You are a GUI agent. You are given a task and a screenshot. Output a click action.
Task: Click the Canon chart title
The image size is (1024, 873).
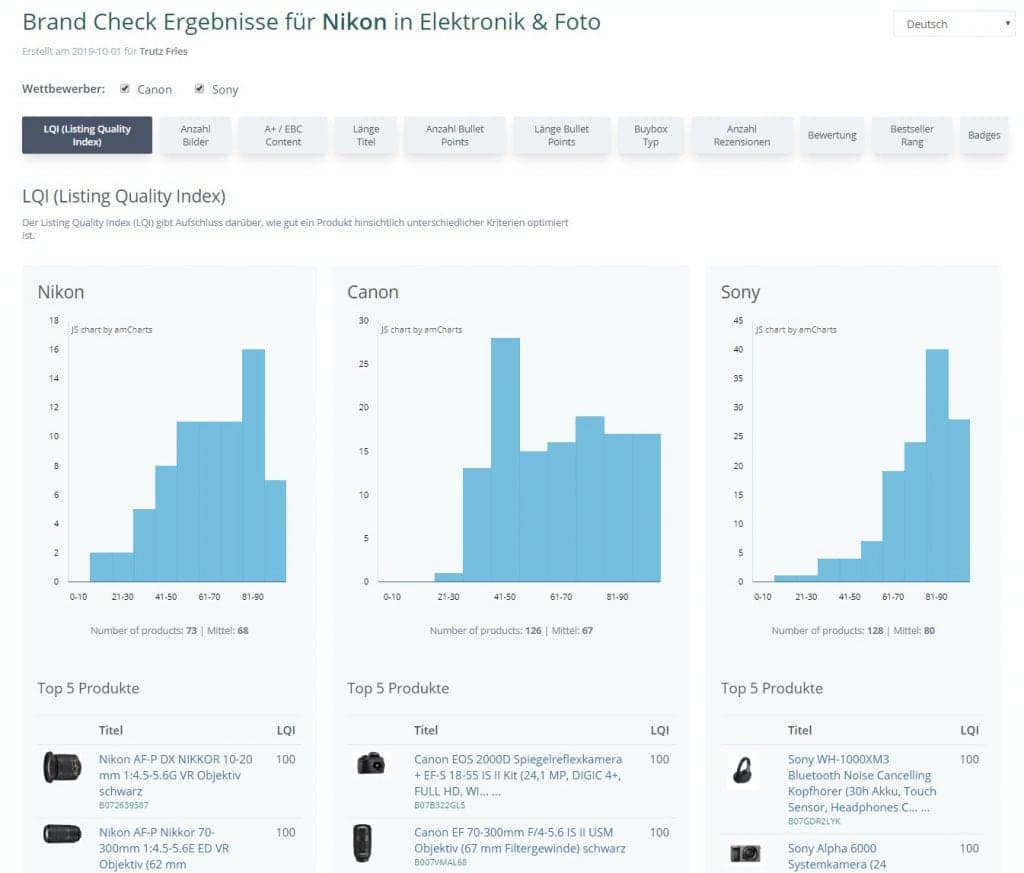[373, 292]
